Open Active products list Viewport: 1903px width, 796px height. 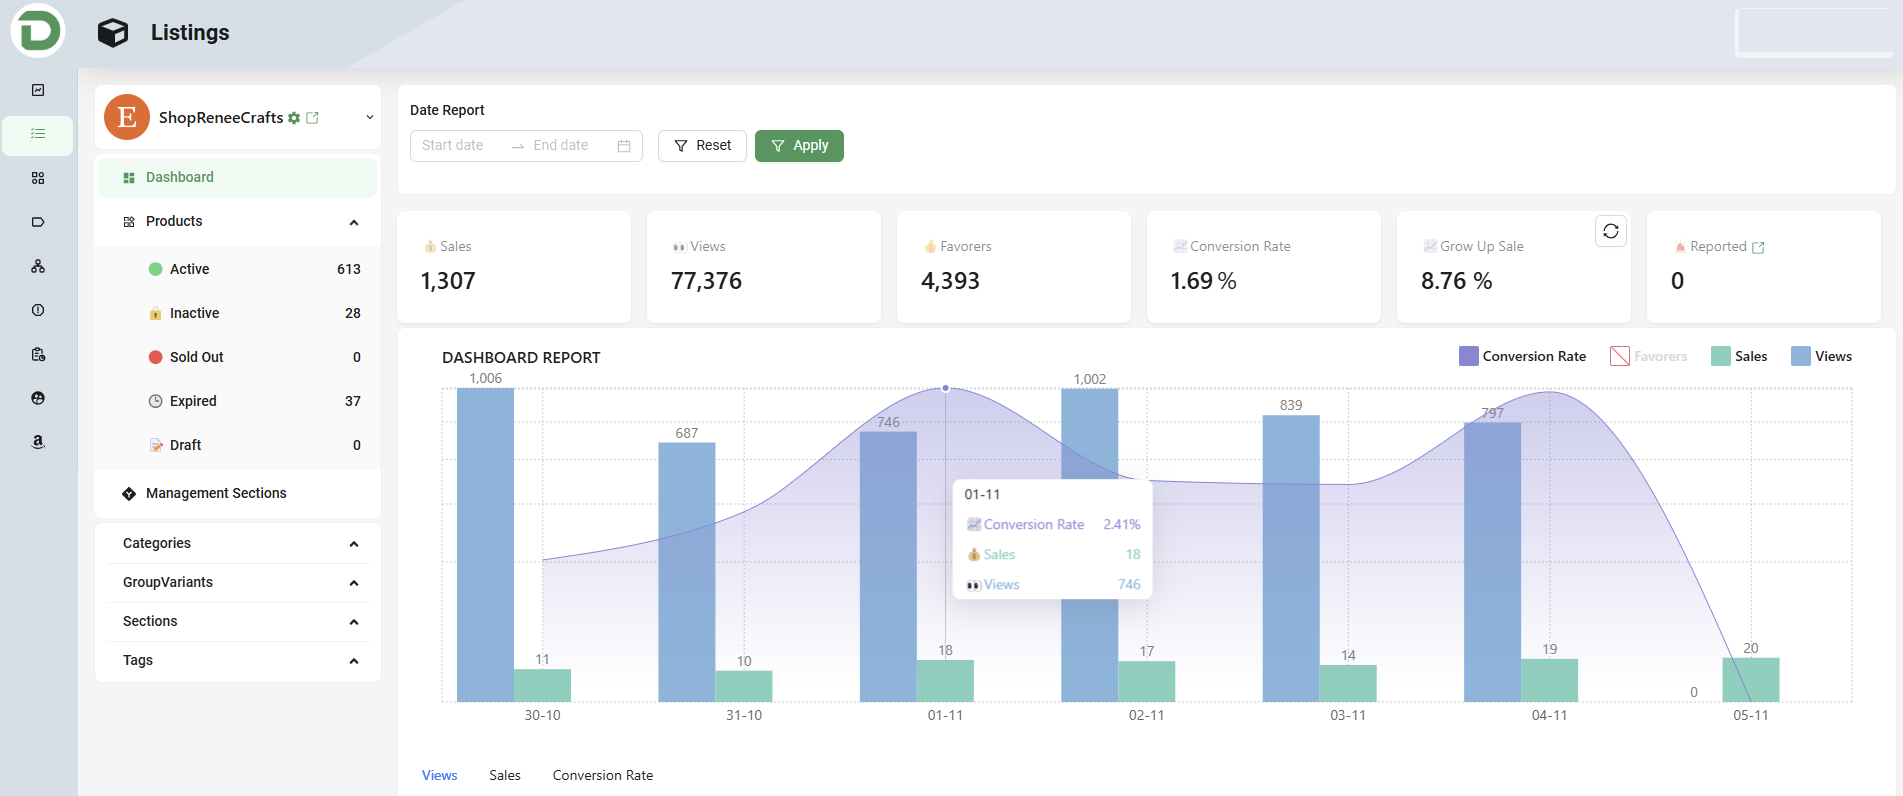point(238,269)
